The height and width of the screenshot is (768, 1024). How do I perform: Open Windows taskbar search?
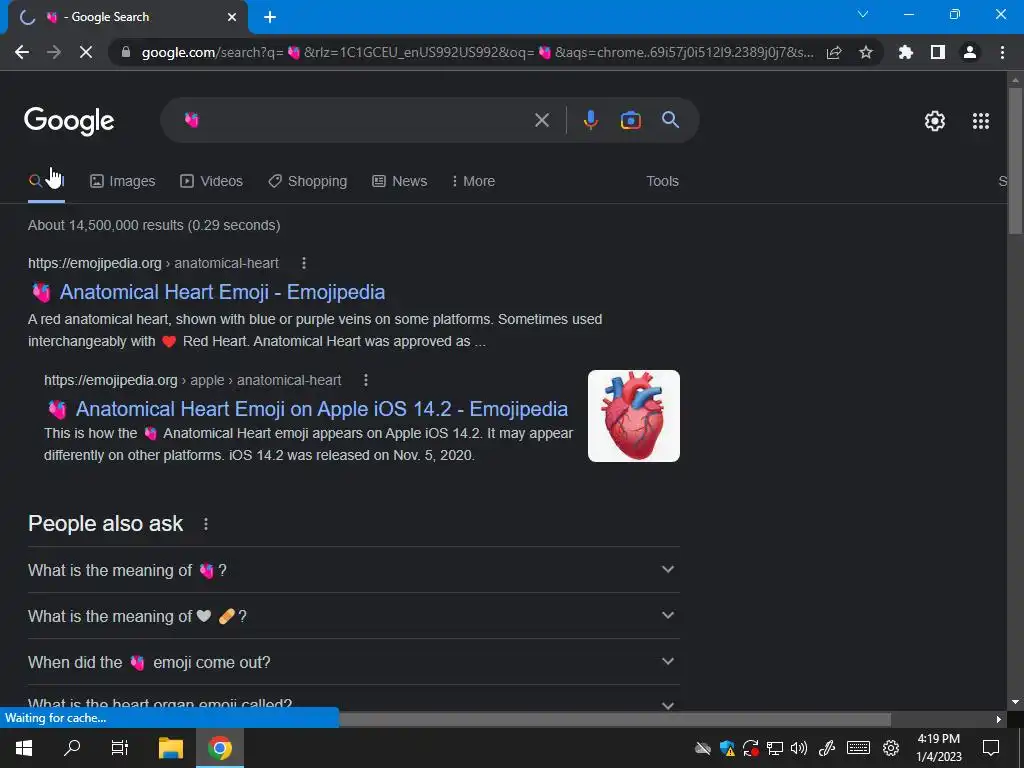[72, 748]
